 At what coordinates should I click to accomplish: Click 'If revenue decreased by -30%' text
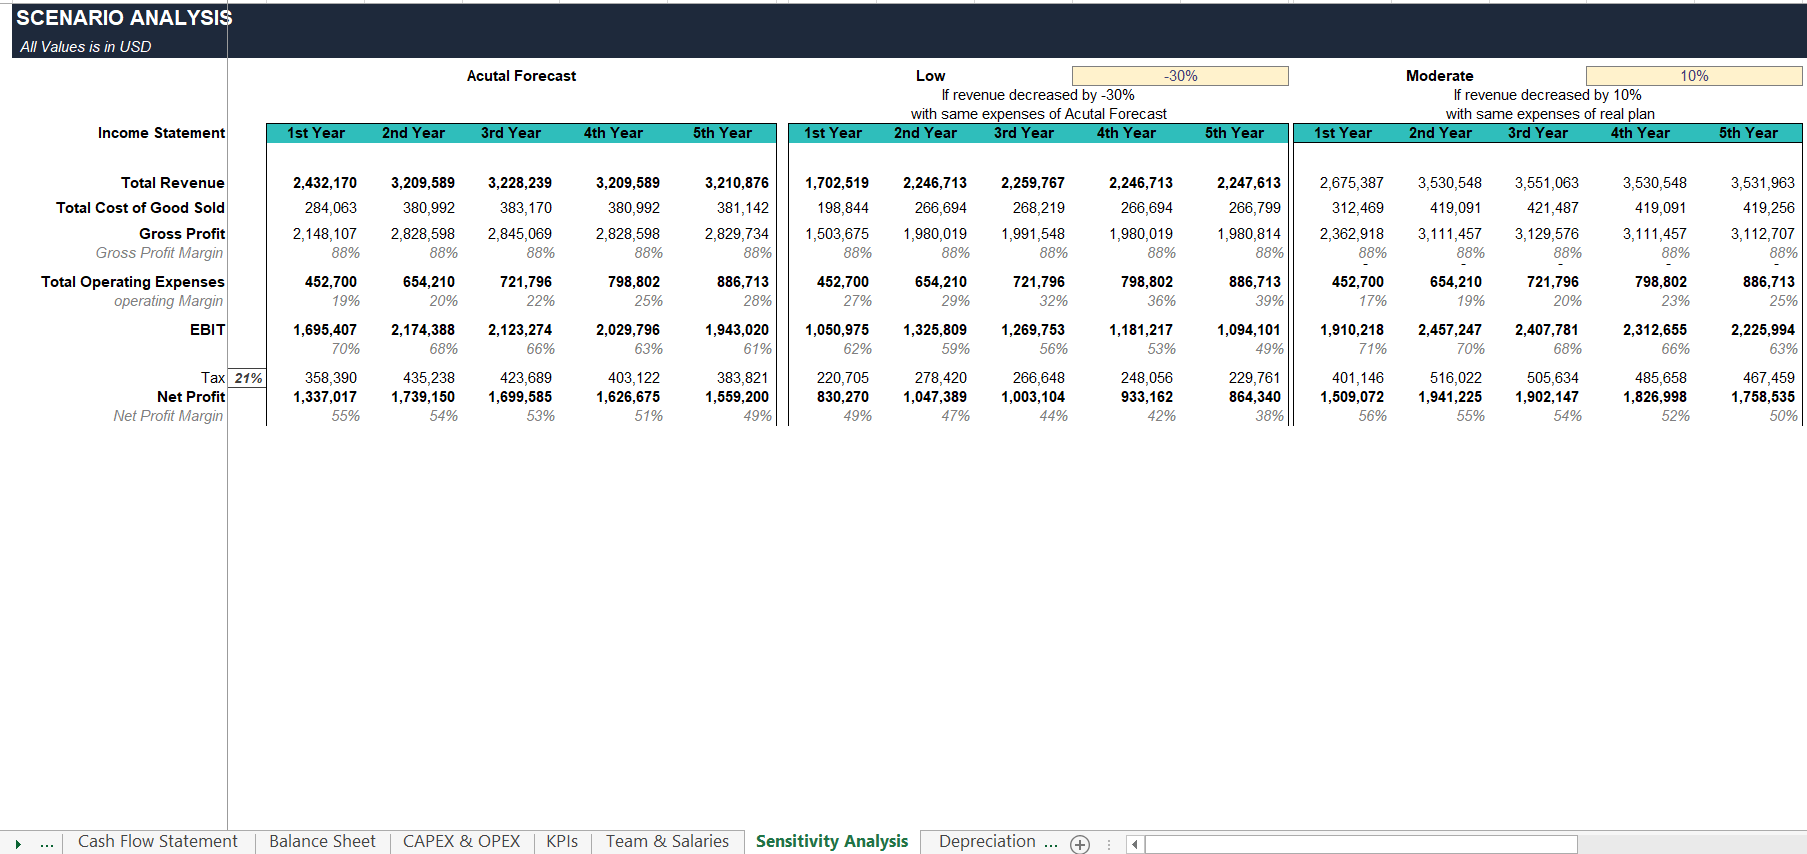(1037, 95)
